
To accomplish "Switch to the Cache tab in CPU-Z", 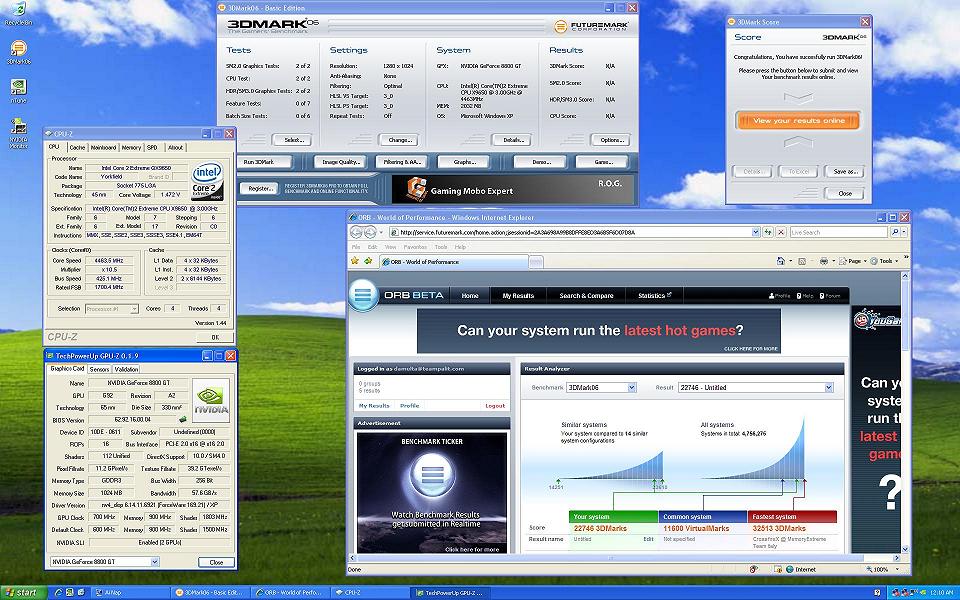I will (77, 148).
